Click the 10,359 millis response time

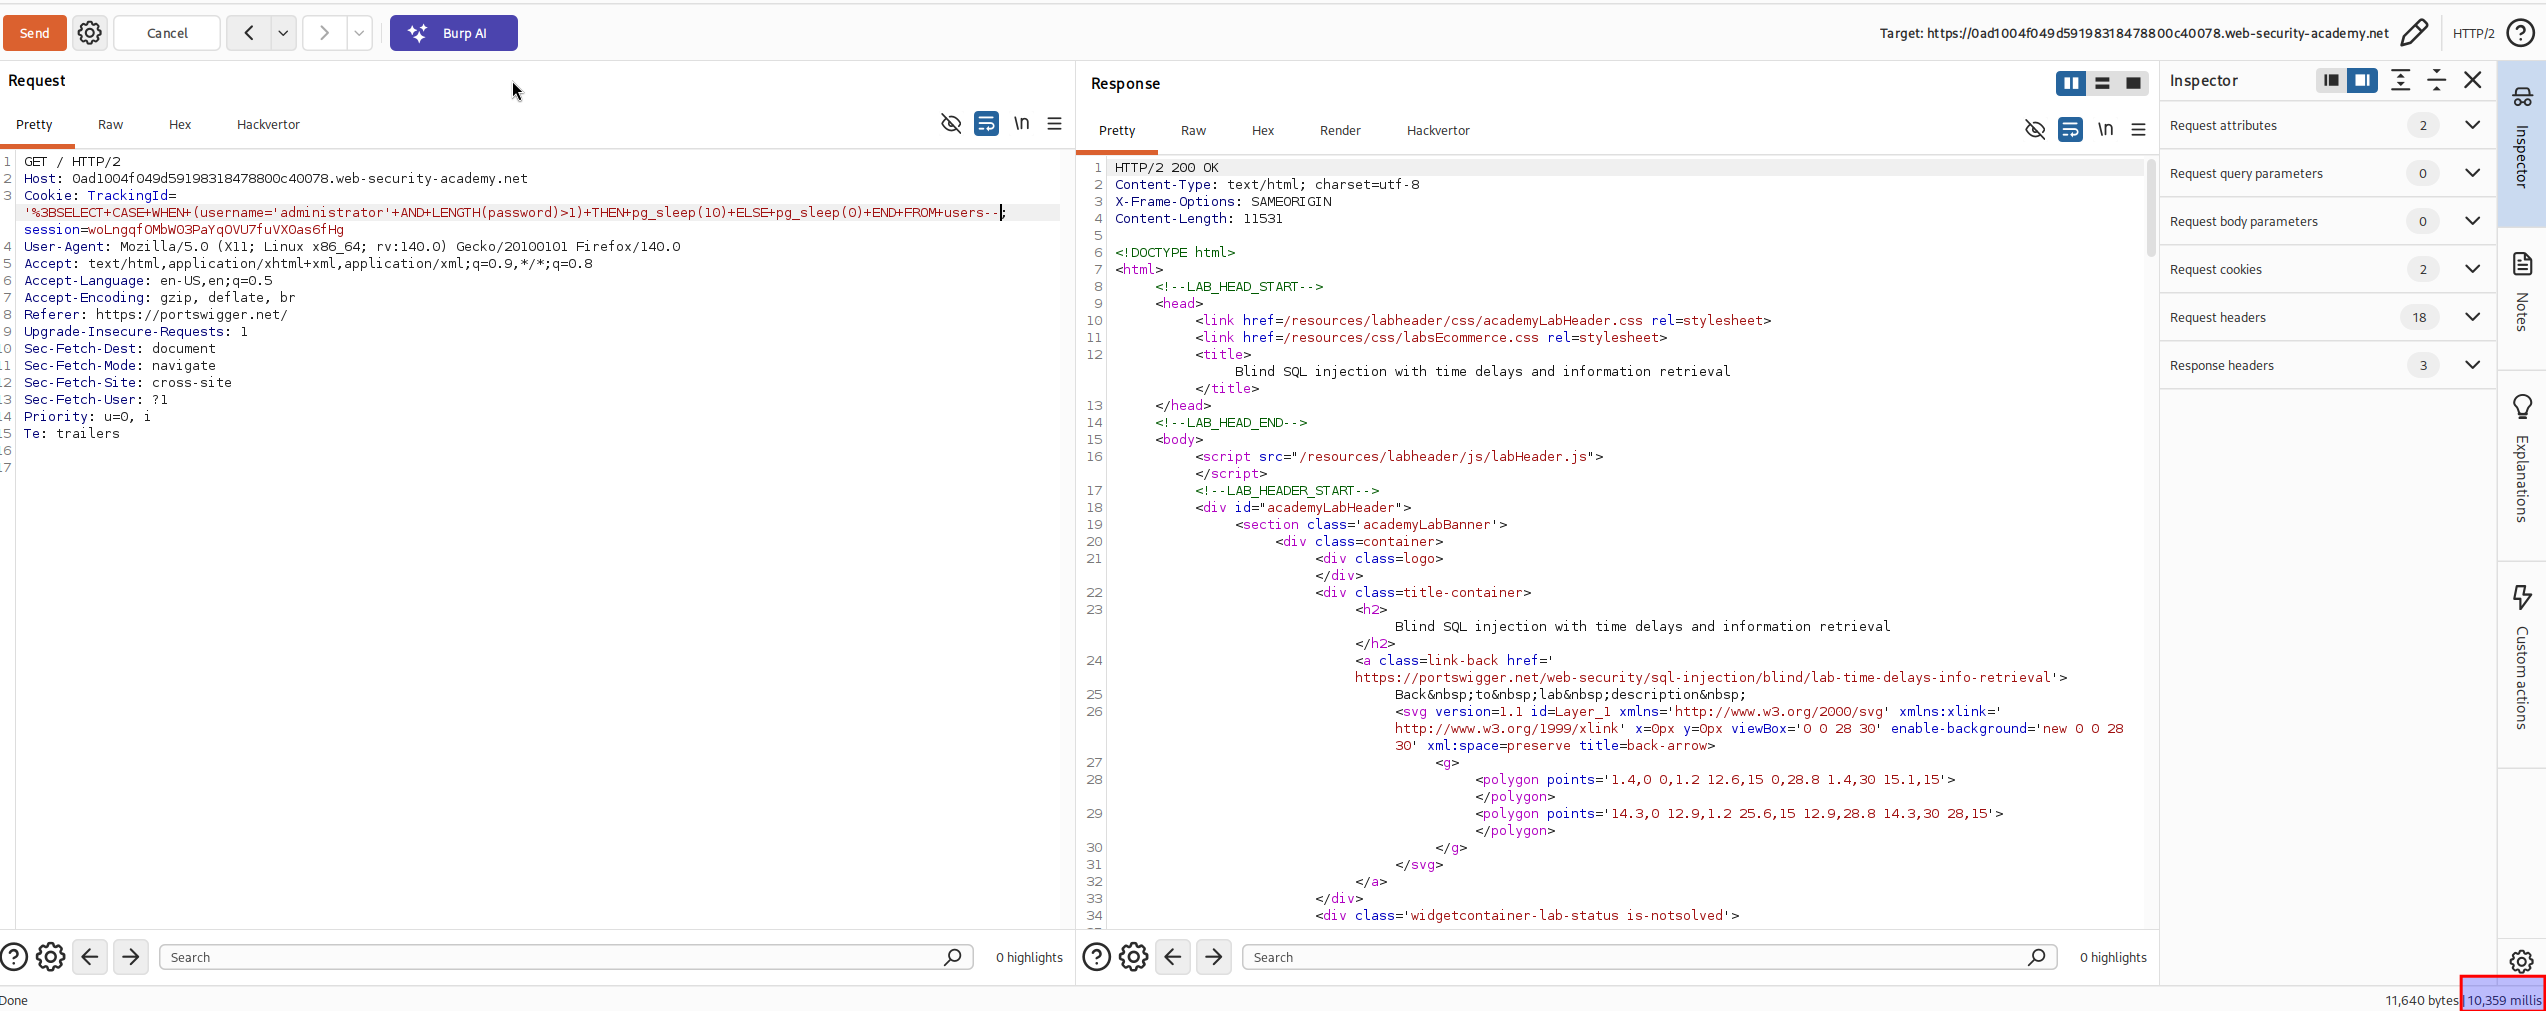tap(2504, 1000)
